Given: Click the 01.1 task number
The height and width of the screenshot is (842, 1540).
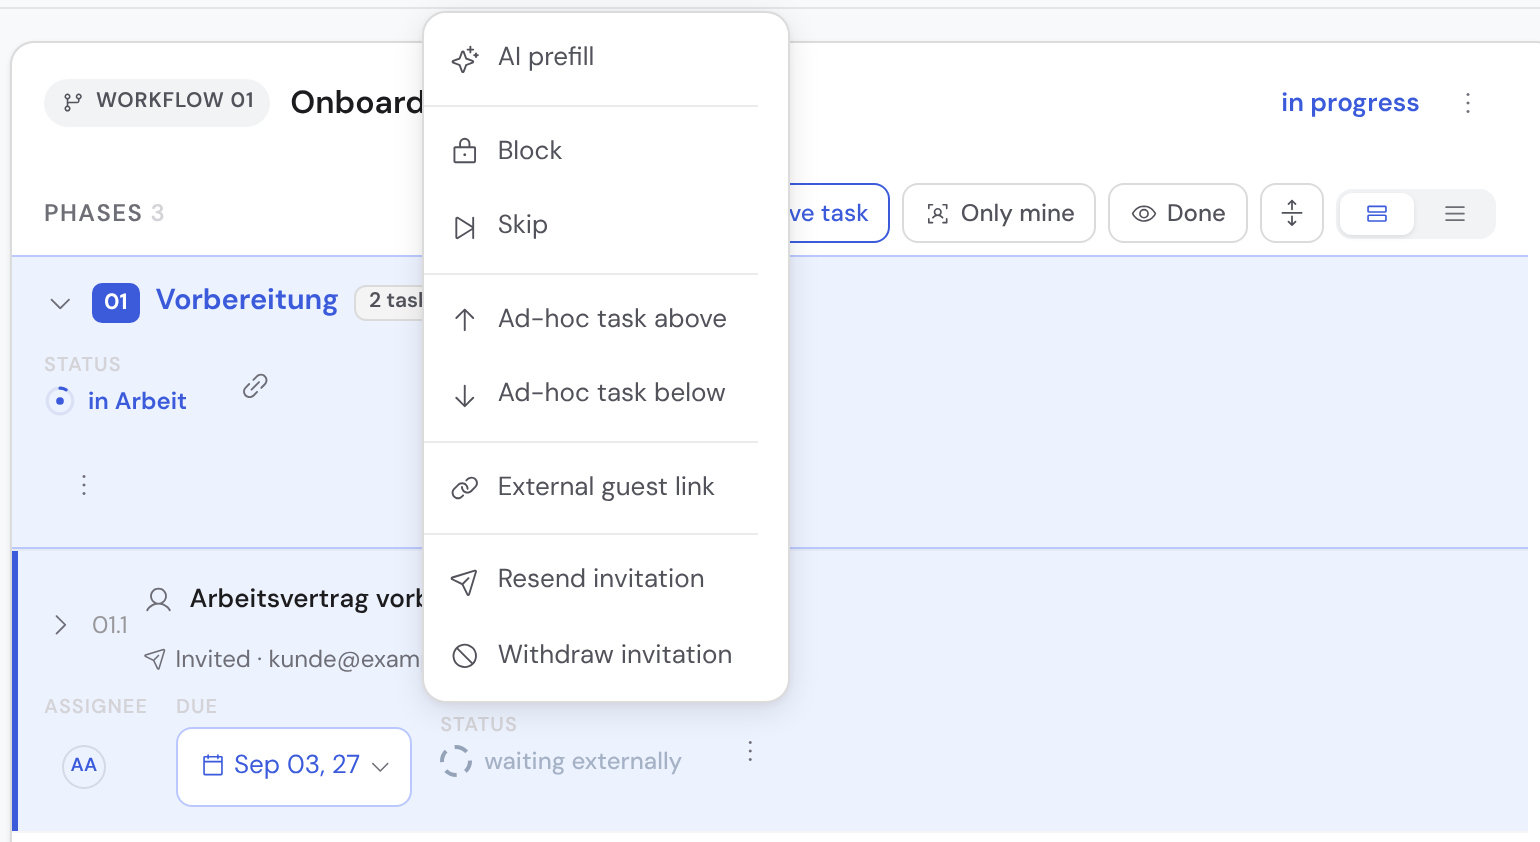Looking at the screenshot, I should pos(110,625).
